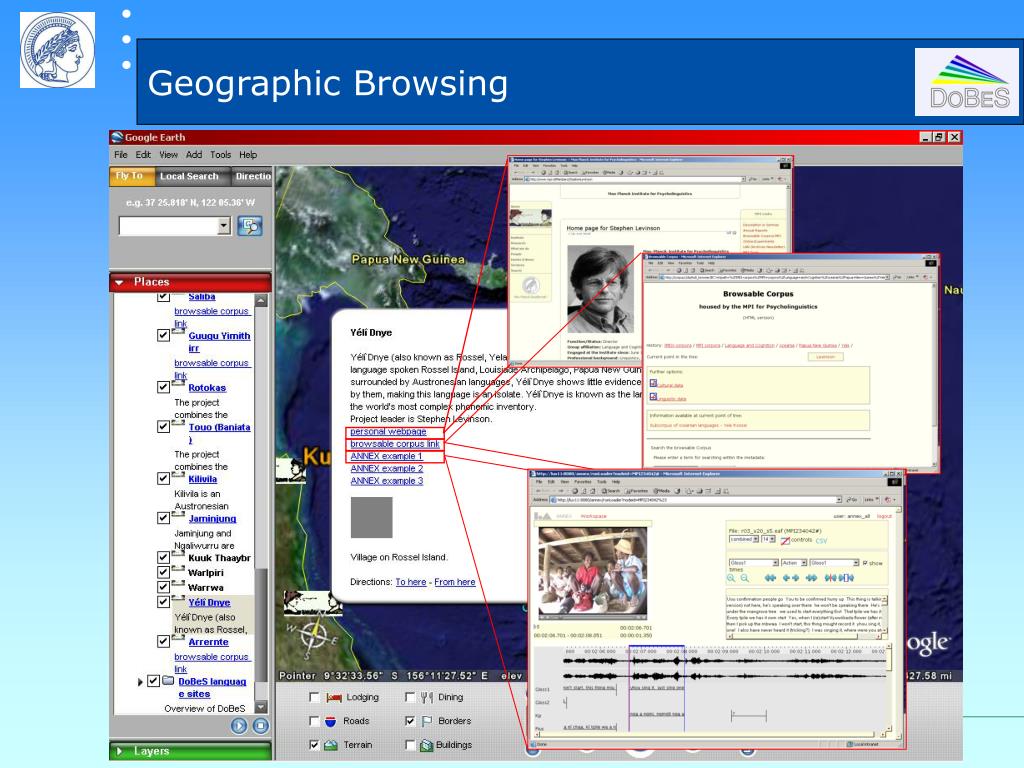Click the Roads highway shield icon
Image resolution: width=1024 pixels, height=768 pixels.
pyautogui.click(x=331, y=721)
